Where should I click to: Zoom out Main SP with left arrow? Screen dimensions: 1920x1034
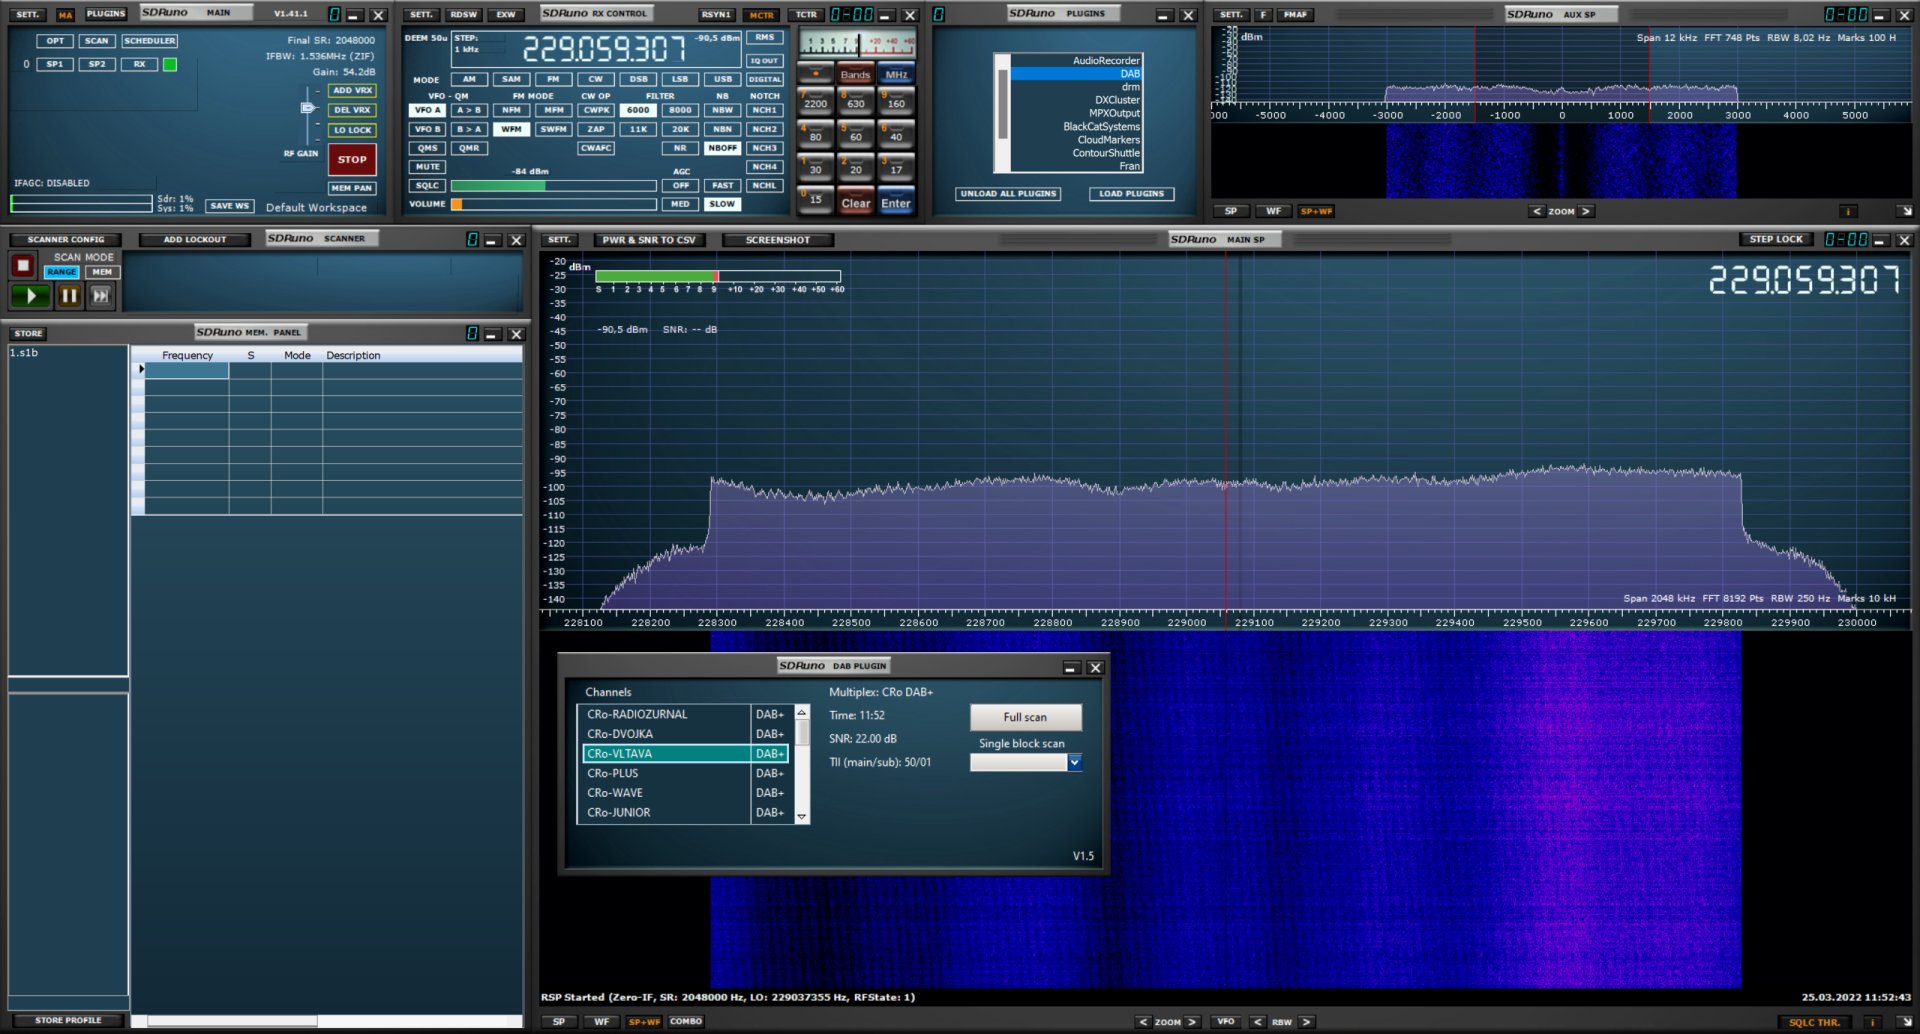point(1143,1022)
